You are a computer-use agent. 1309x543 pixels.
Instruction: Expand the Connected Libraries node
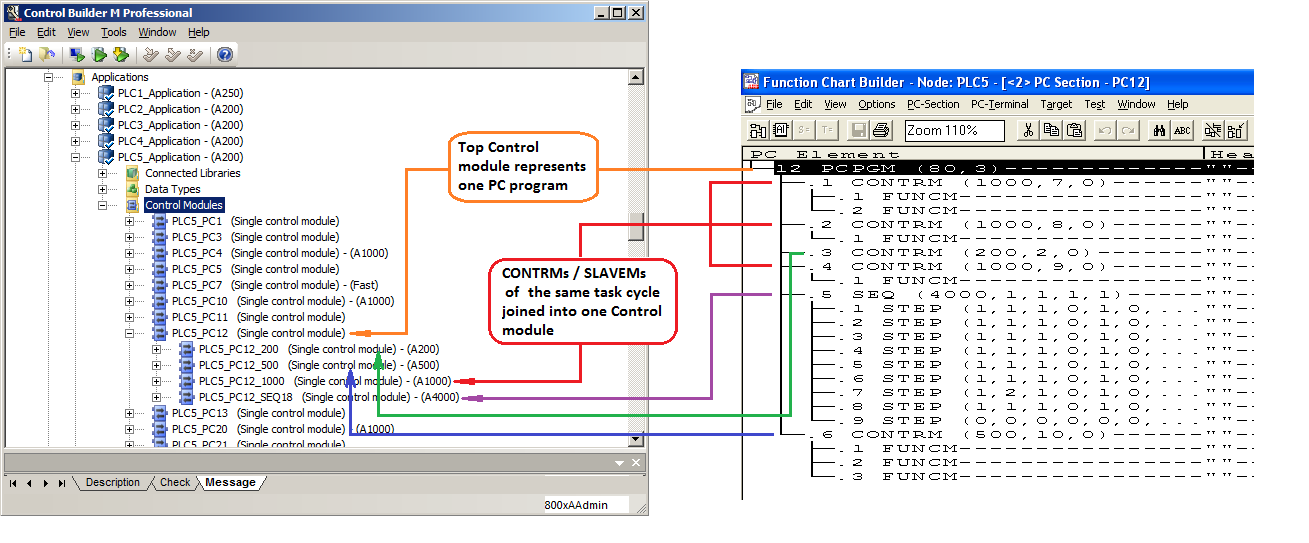103,173
